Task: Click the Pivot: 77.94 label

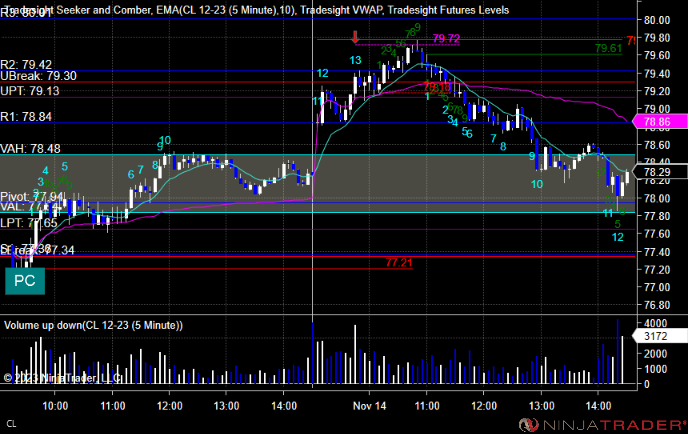Action: point(32,196)
